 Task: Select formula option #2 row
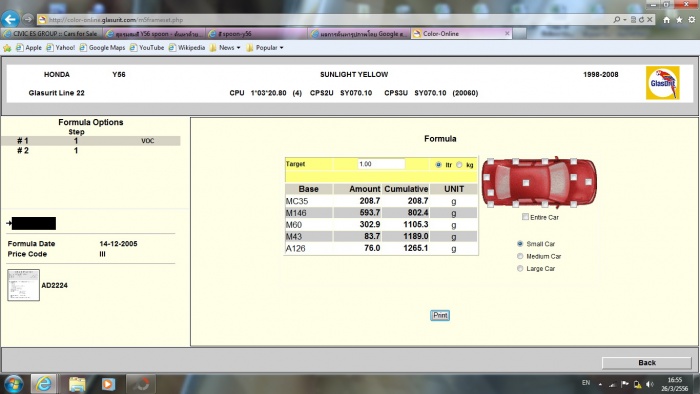[91, 151]
